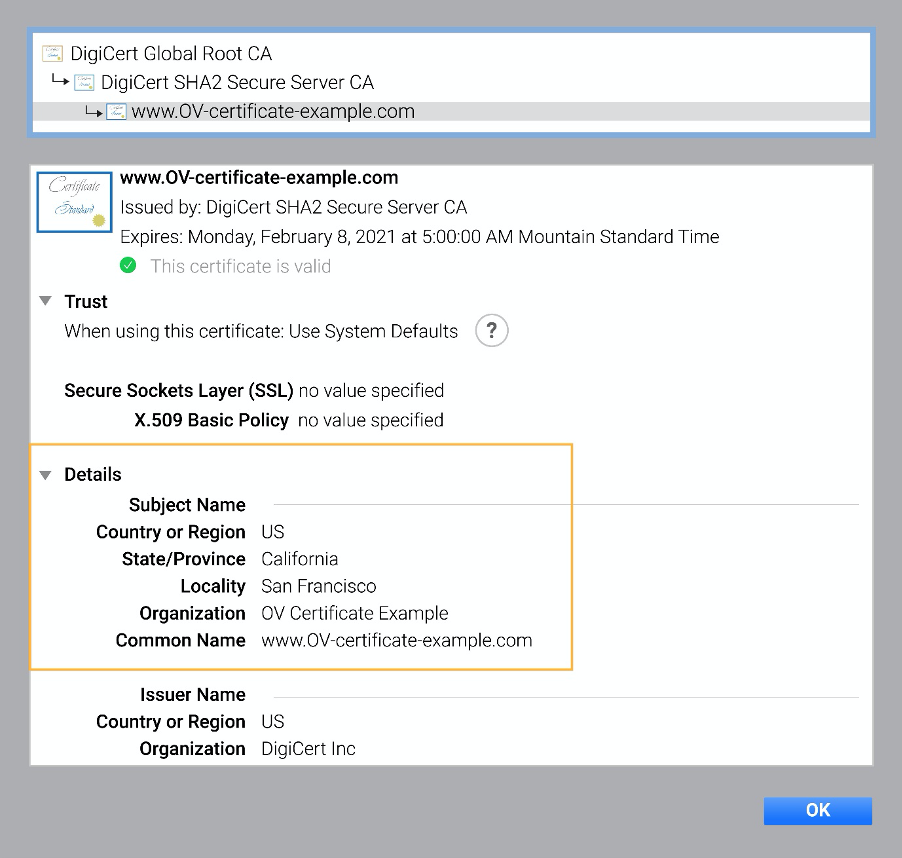Collapse the Trust section
Viewport: 902px width, 858px height.
coord(45,301)
